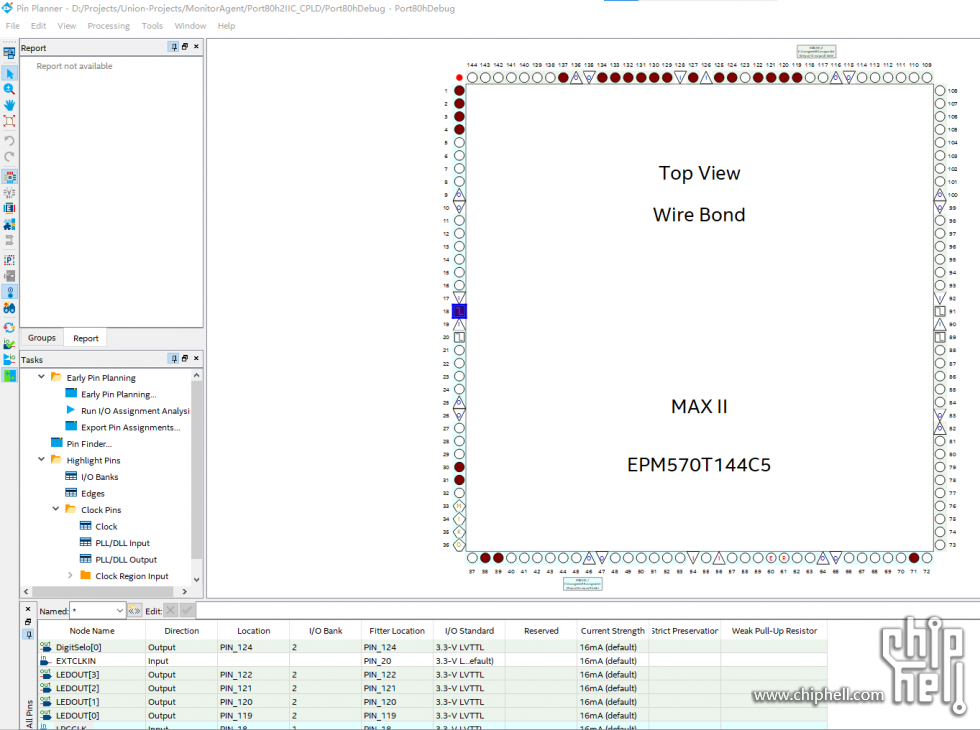
Task: Float the Tasks panel window
Action: [185, 359]
